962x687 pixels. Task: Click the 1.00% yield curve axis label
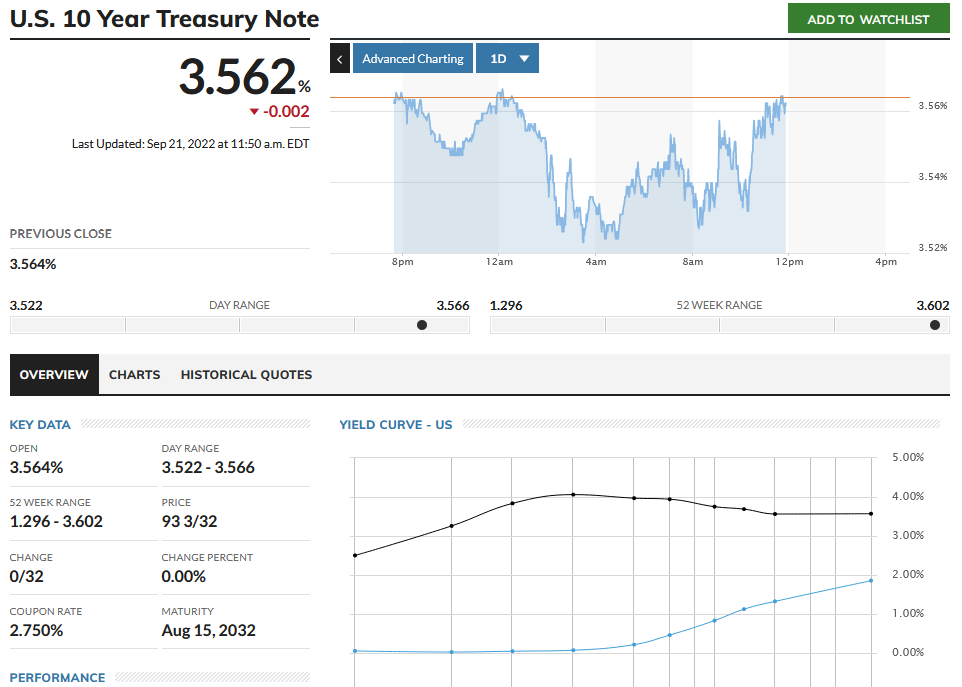click(908, 613)
